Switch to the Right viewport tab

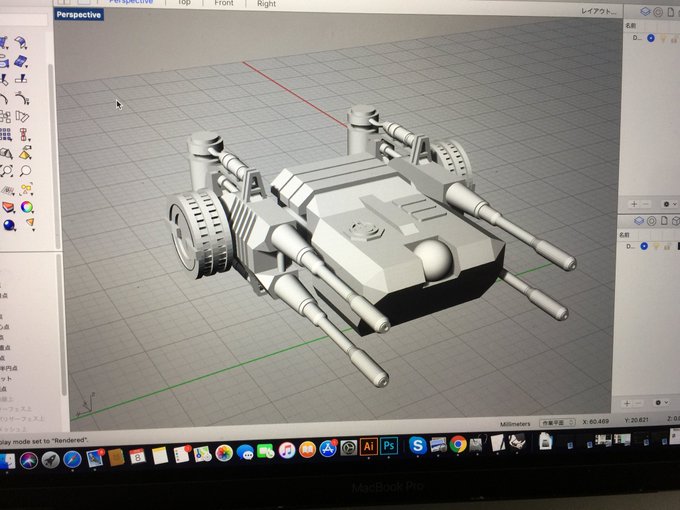(x=266, y=4)
